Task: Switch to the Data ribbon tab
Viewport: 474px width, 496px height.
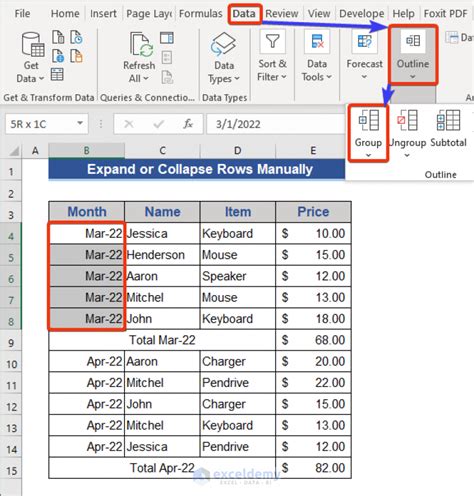Action: pyautogui.click(x=244, y=14)
